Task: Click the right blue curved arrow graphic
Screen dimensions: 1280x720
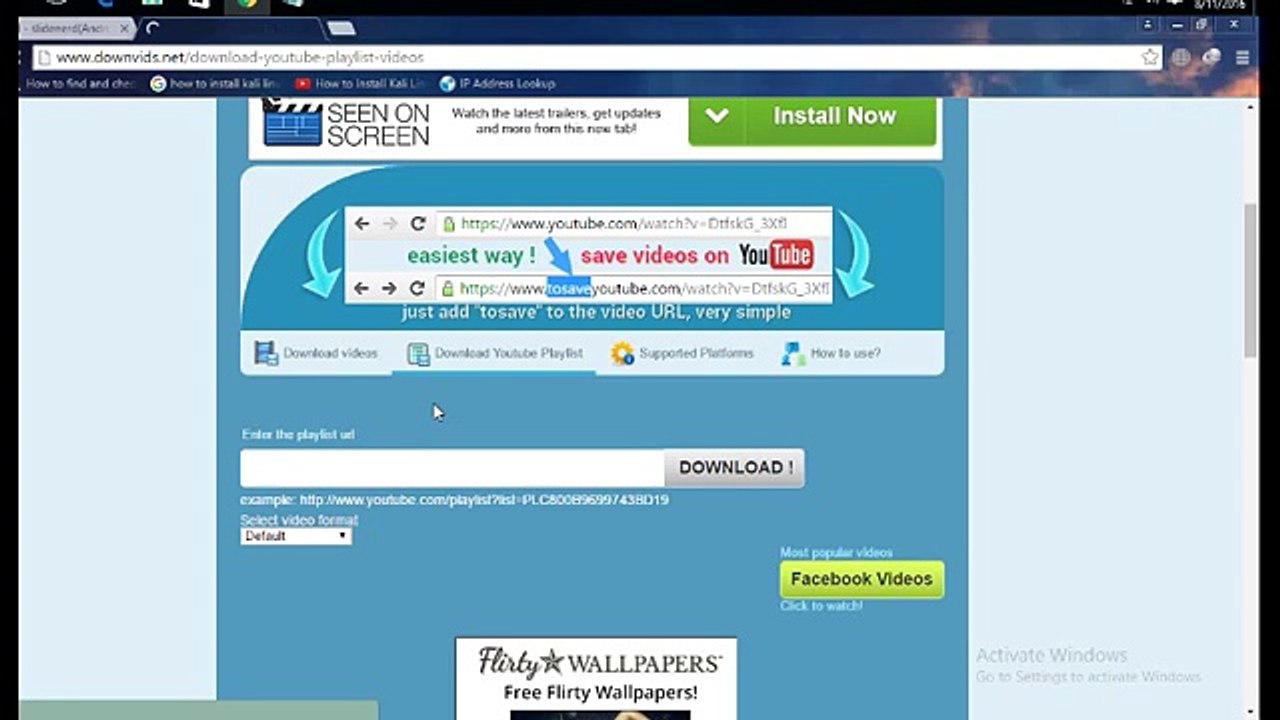Action: [x=853, y=257]
